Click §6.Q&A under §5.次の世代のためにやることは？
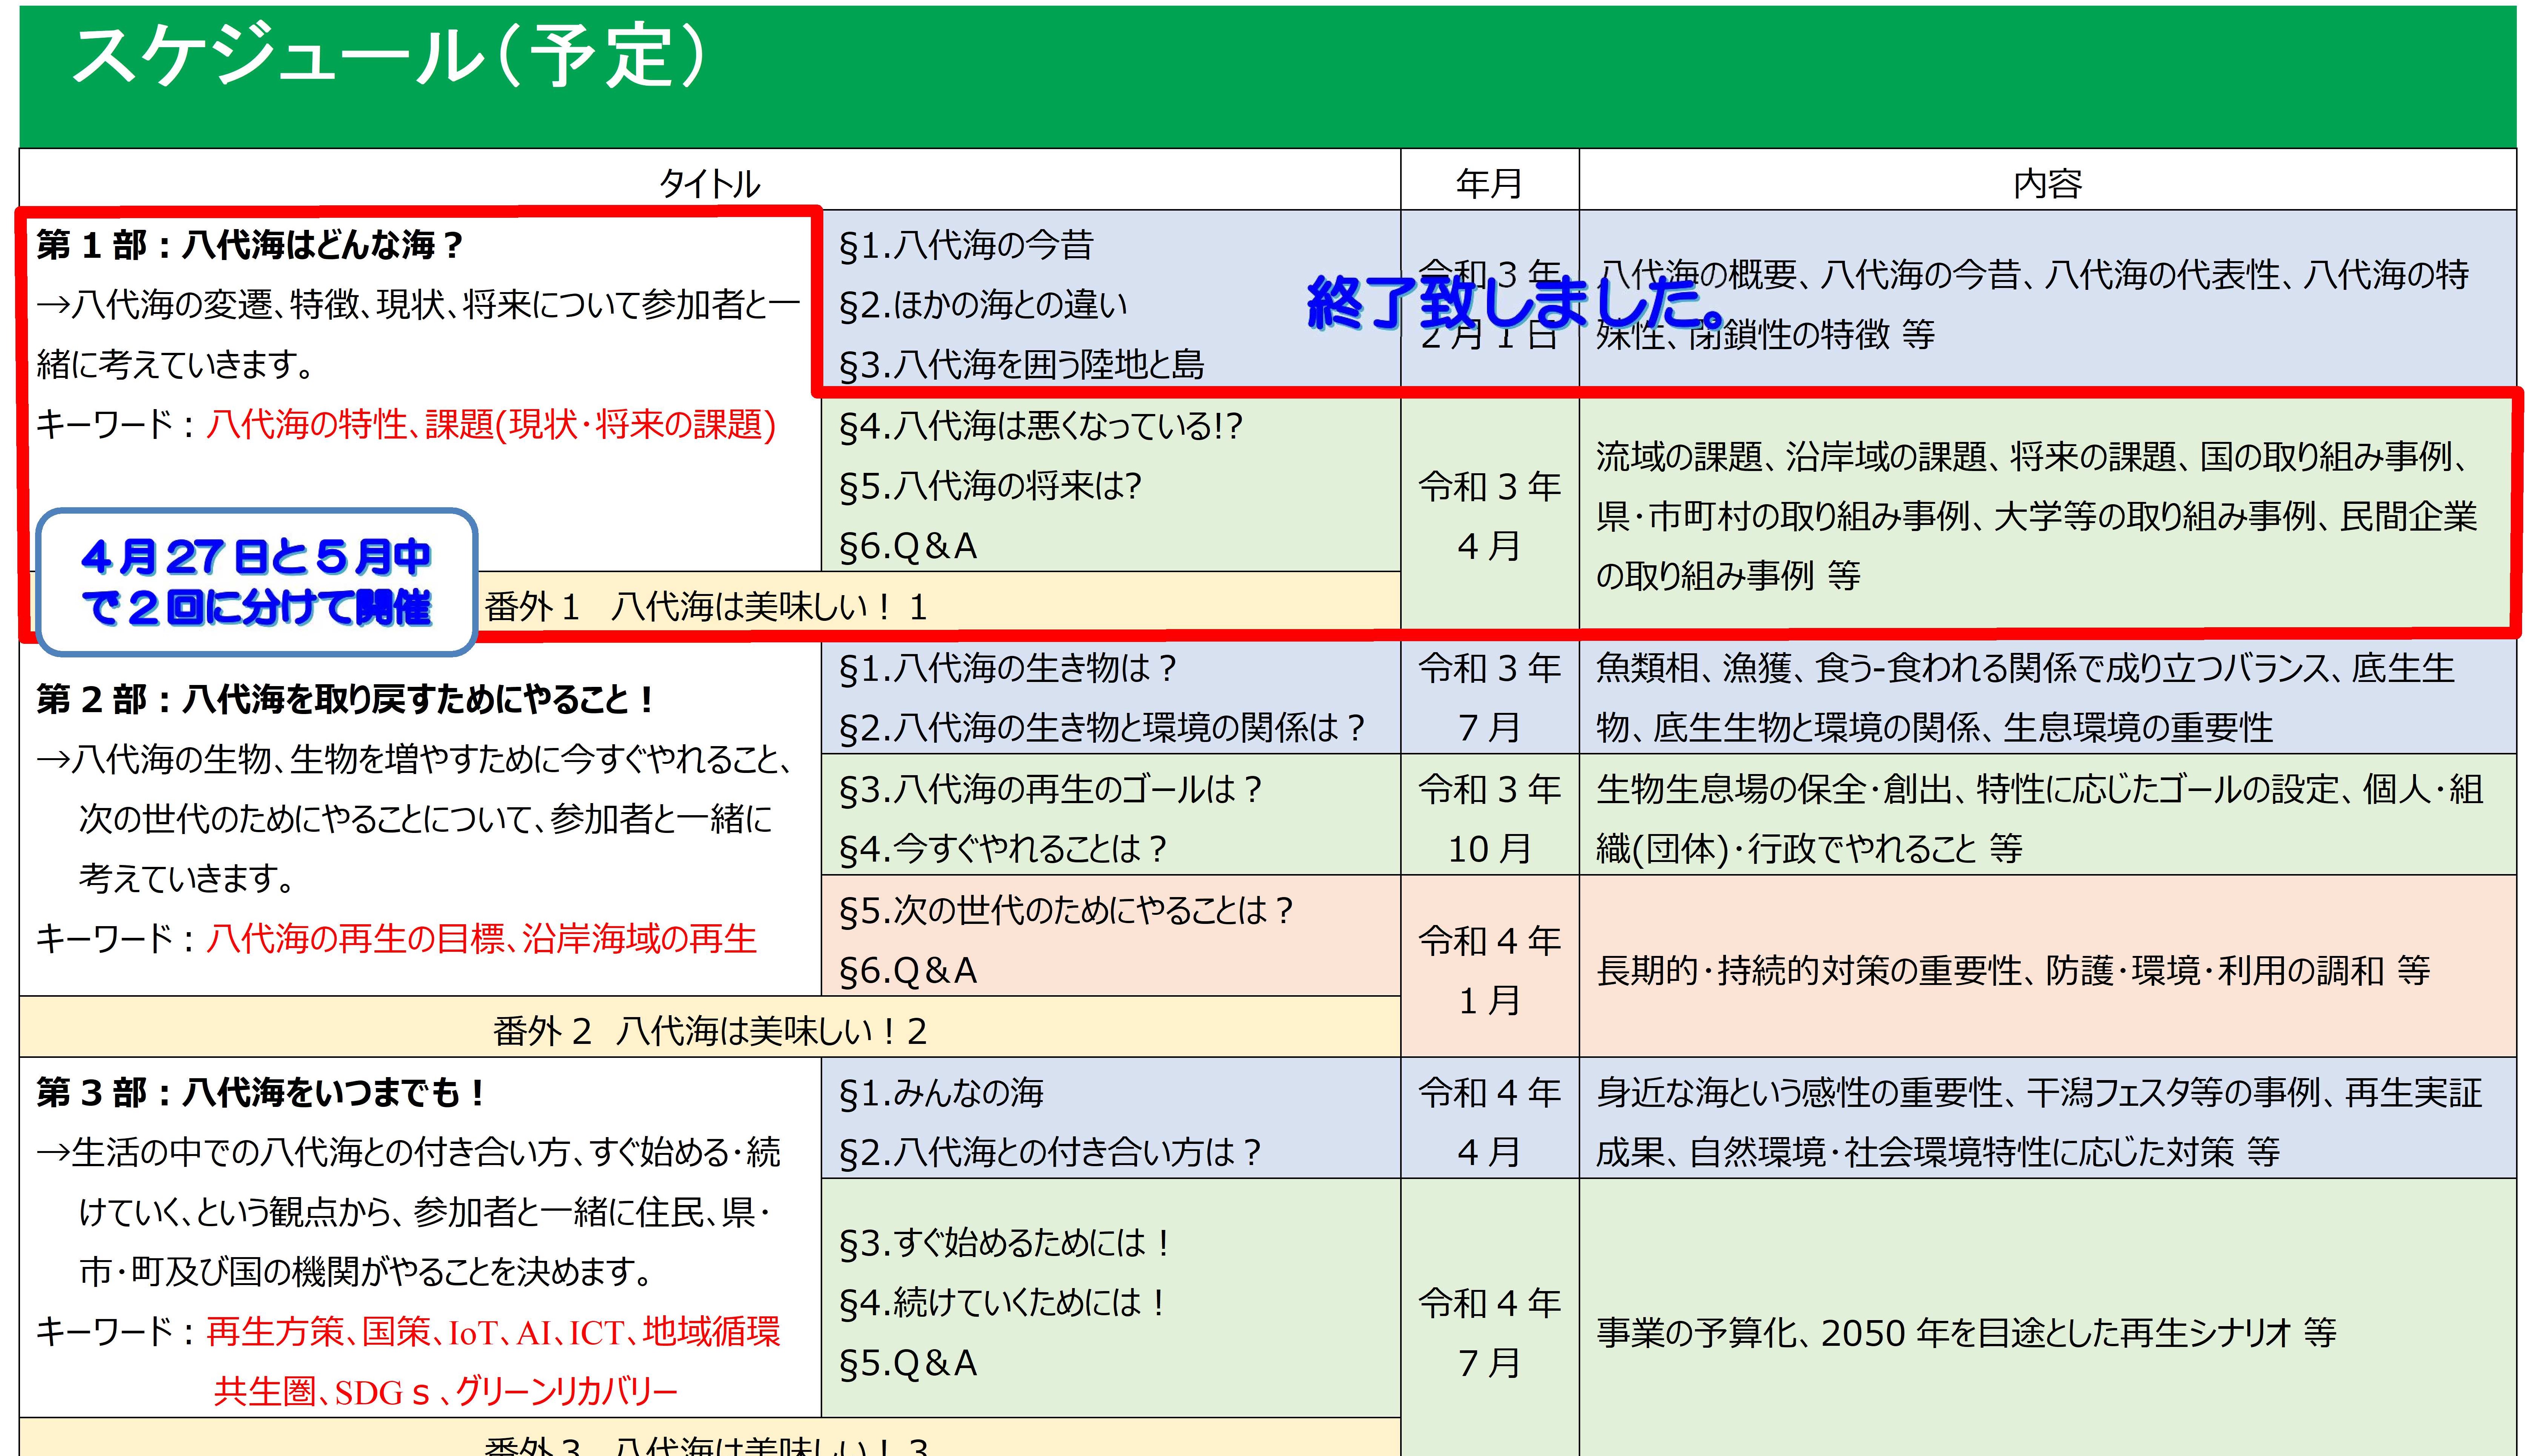Screen dimensions: 2527x1456 point(908,971)
